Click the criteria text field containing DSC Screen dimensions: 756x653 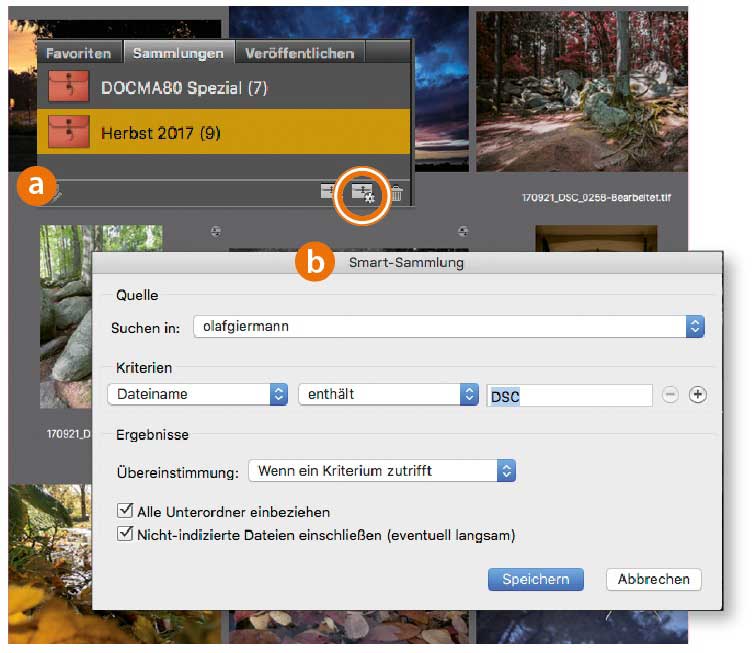(569, 395)
